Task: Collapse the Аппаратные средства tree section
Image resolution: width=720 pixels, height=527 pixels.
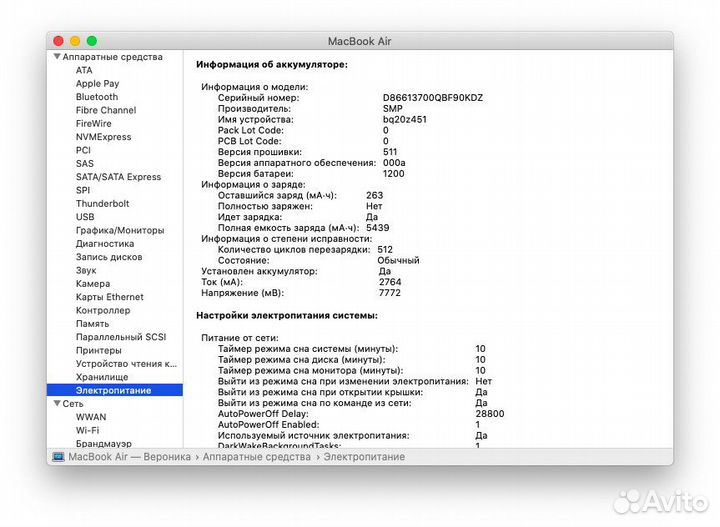Action: [57, 56]
